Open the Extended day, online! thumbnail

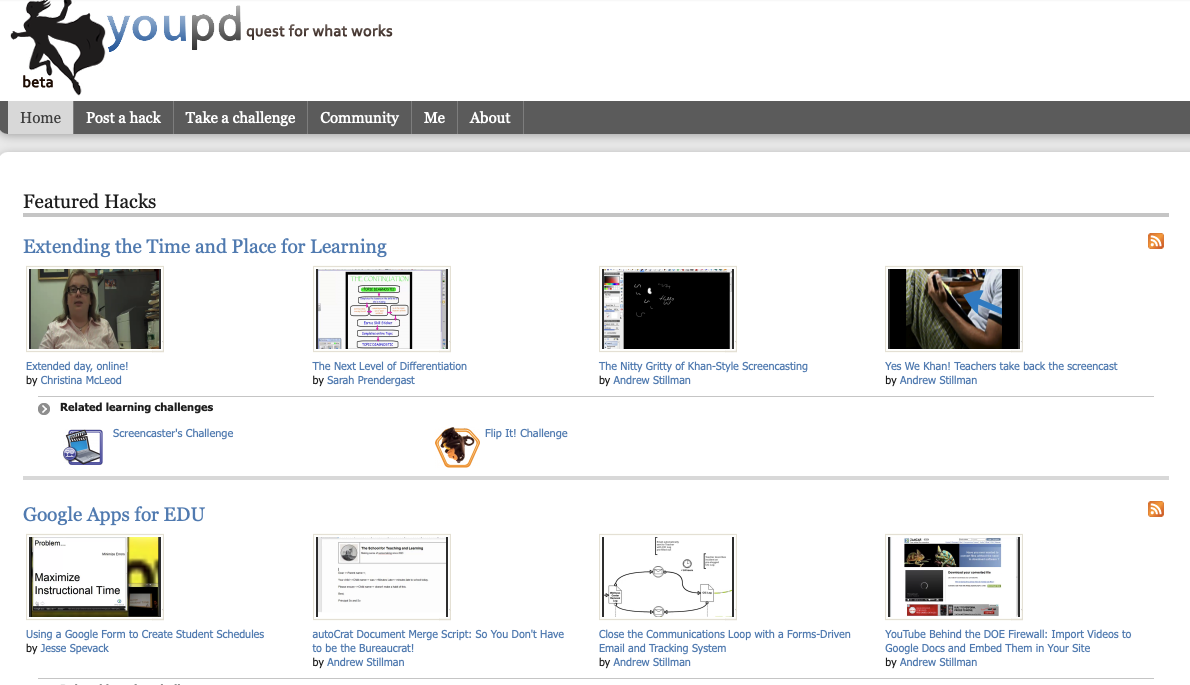(x=95, y=309)
